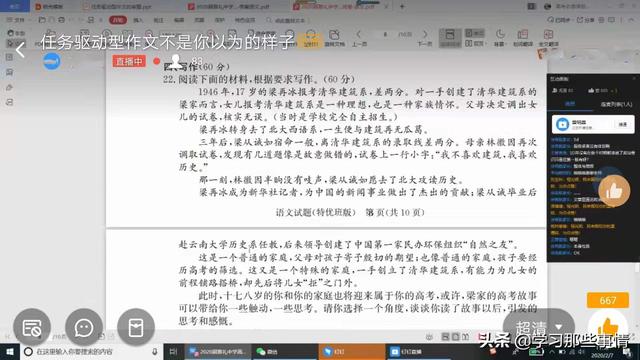Tap the floating orange thumbs-up bubble
This screenshot has width=640, height=360.
614,191
